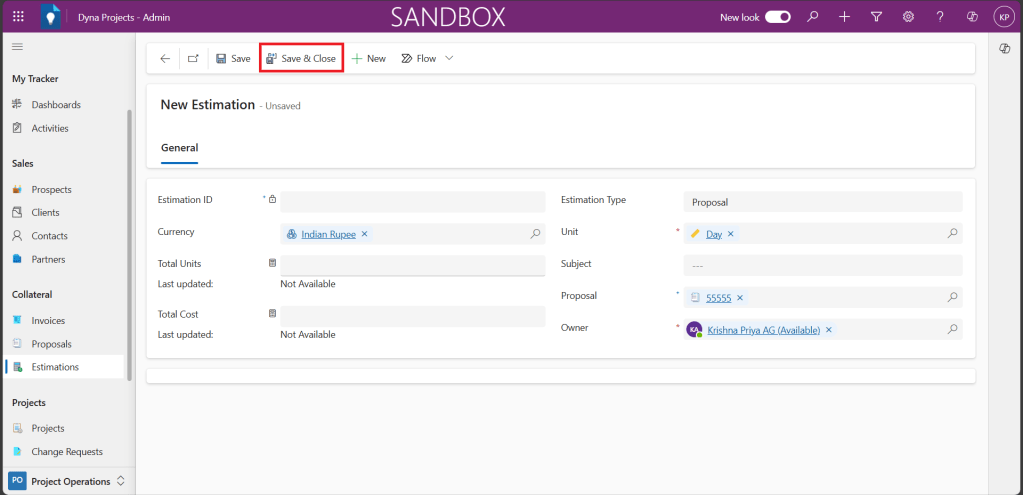This screenshot has height=495, width=1023.
Task: Toggle the New look switch
Action: pos(778,17)
